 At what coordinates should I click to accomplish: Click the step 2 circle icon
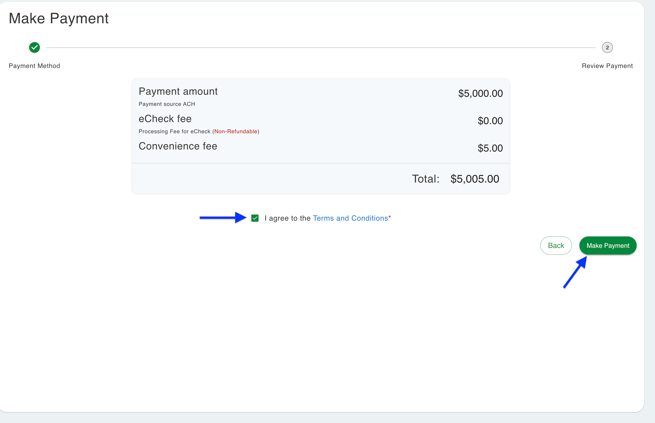607,47
